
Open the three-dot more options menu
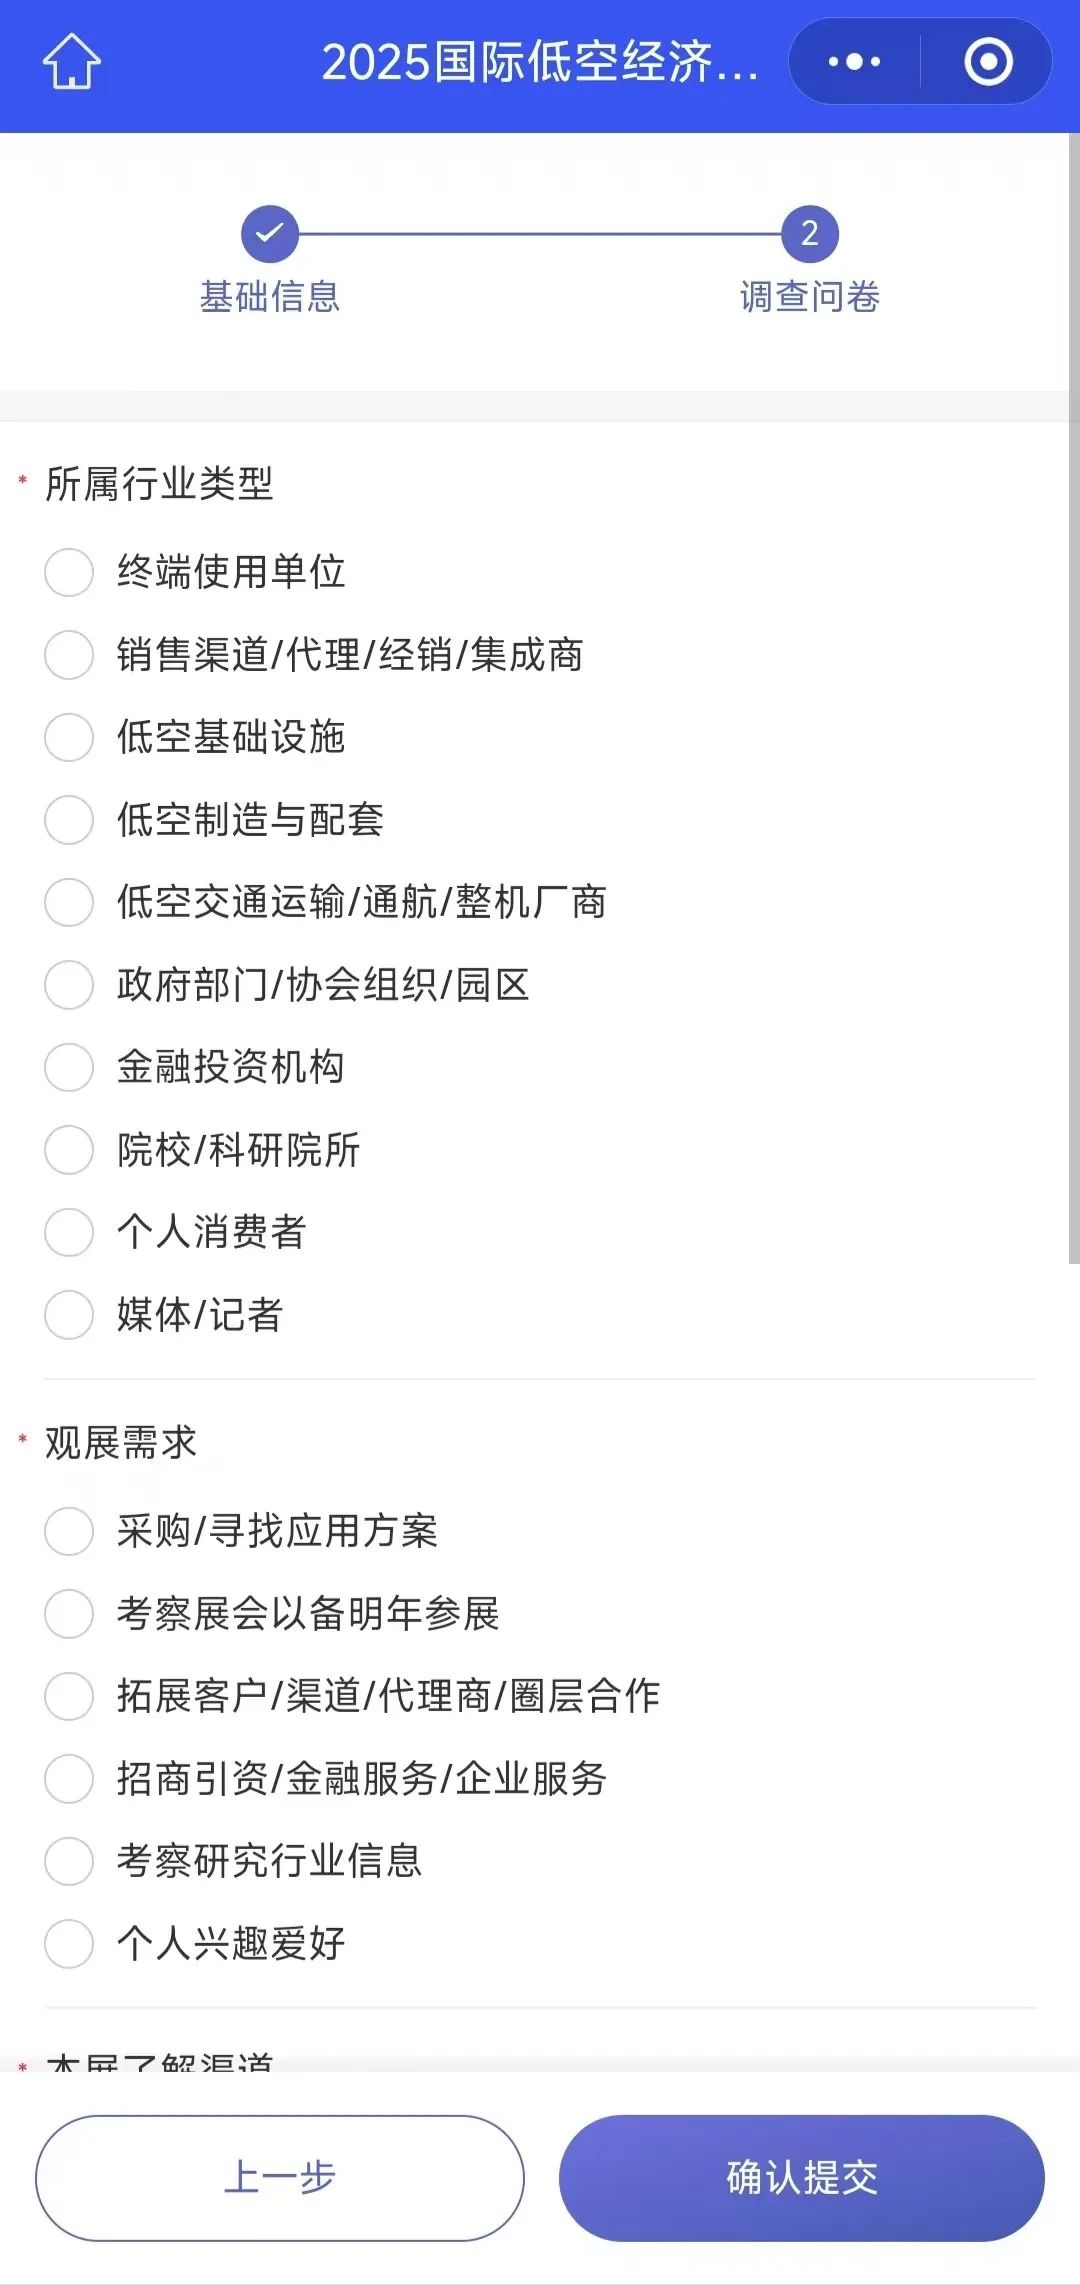pos(854,62)
